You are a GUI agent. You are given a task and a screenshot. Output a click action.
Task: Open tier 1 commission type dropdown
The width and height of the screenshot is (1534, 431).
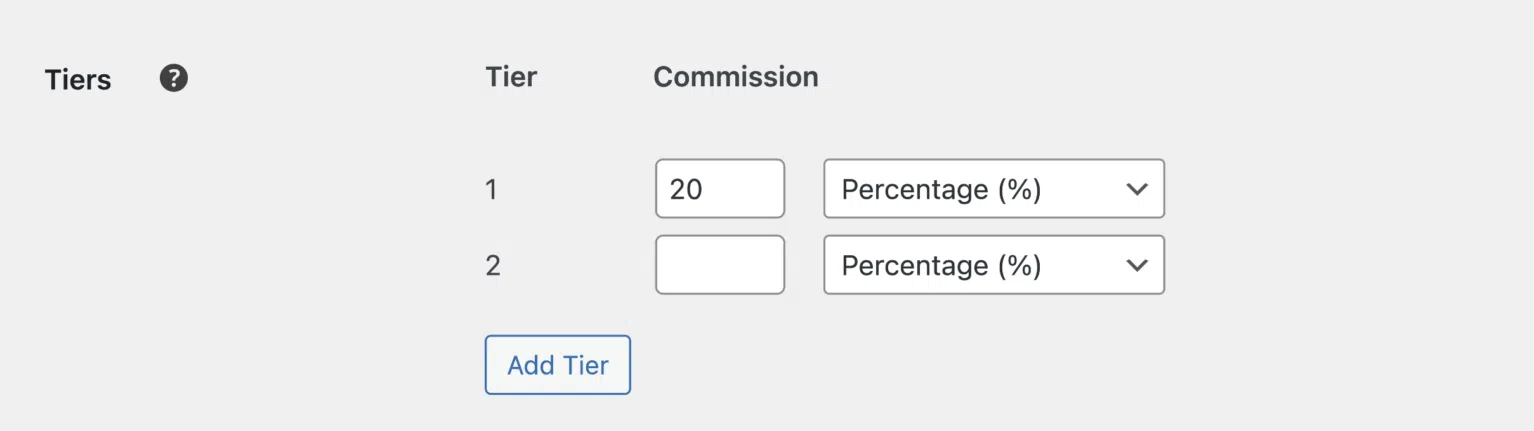[x=994, y=188]
